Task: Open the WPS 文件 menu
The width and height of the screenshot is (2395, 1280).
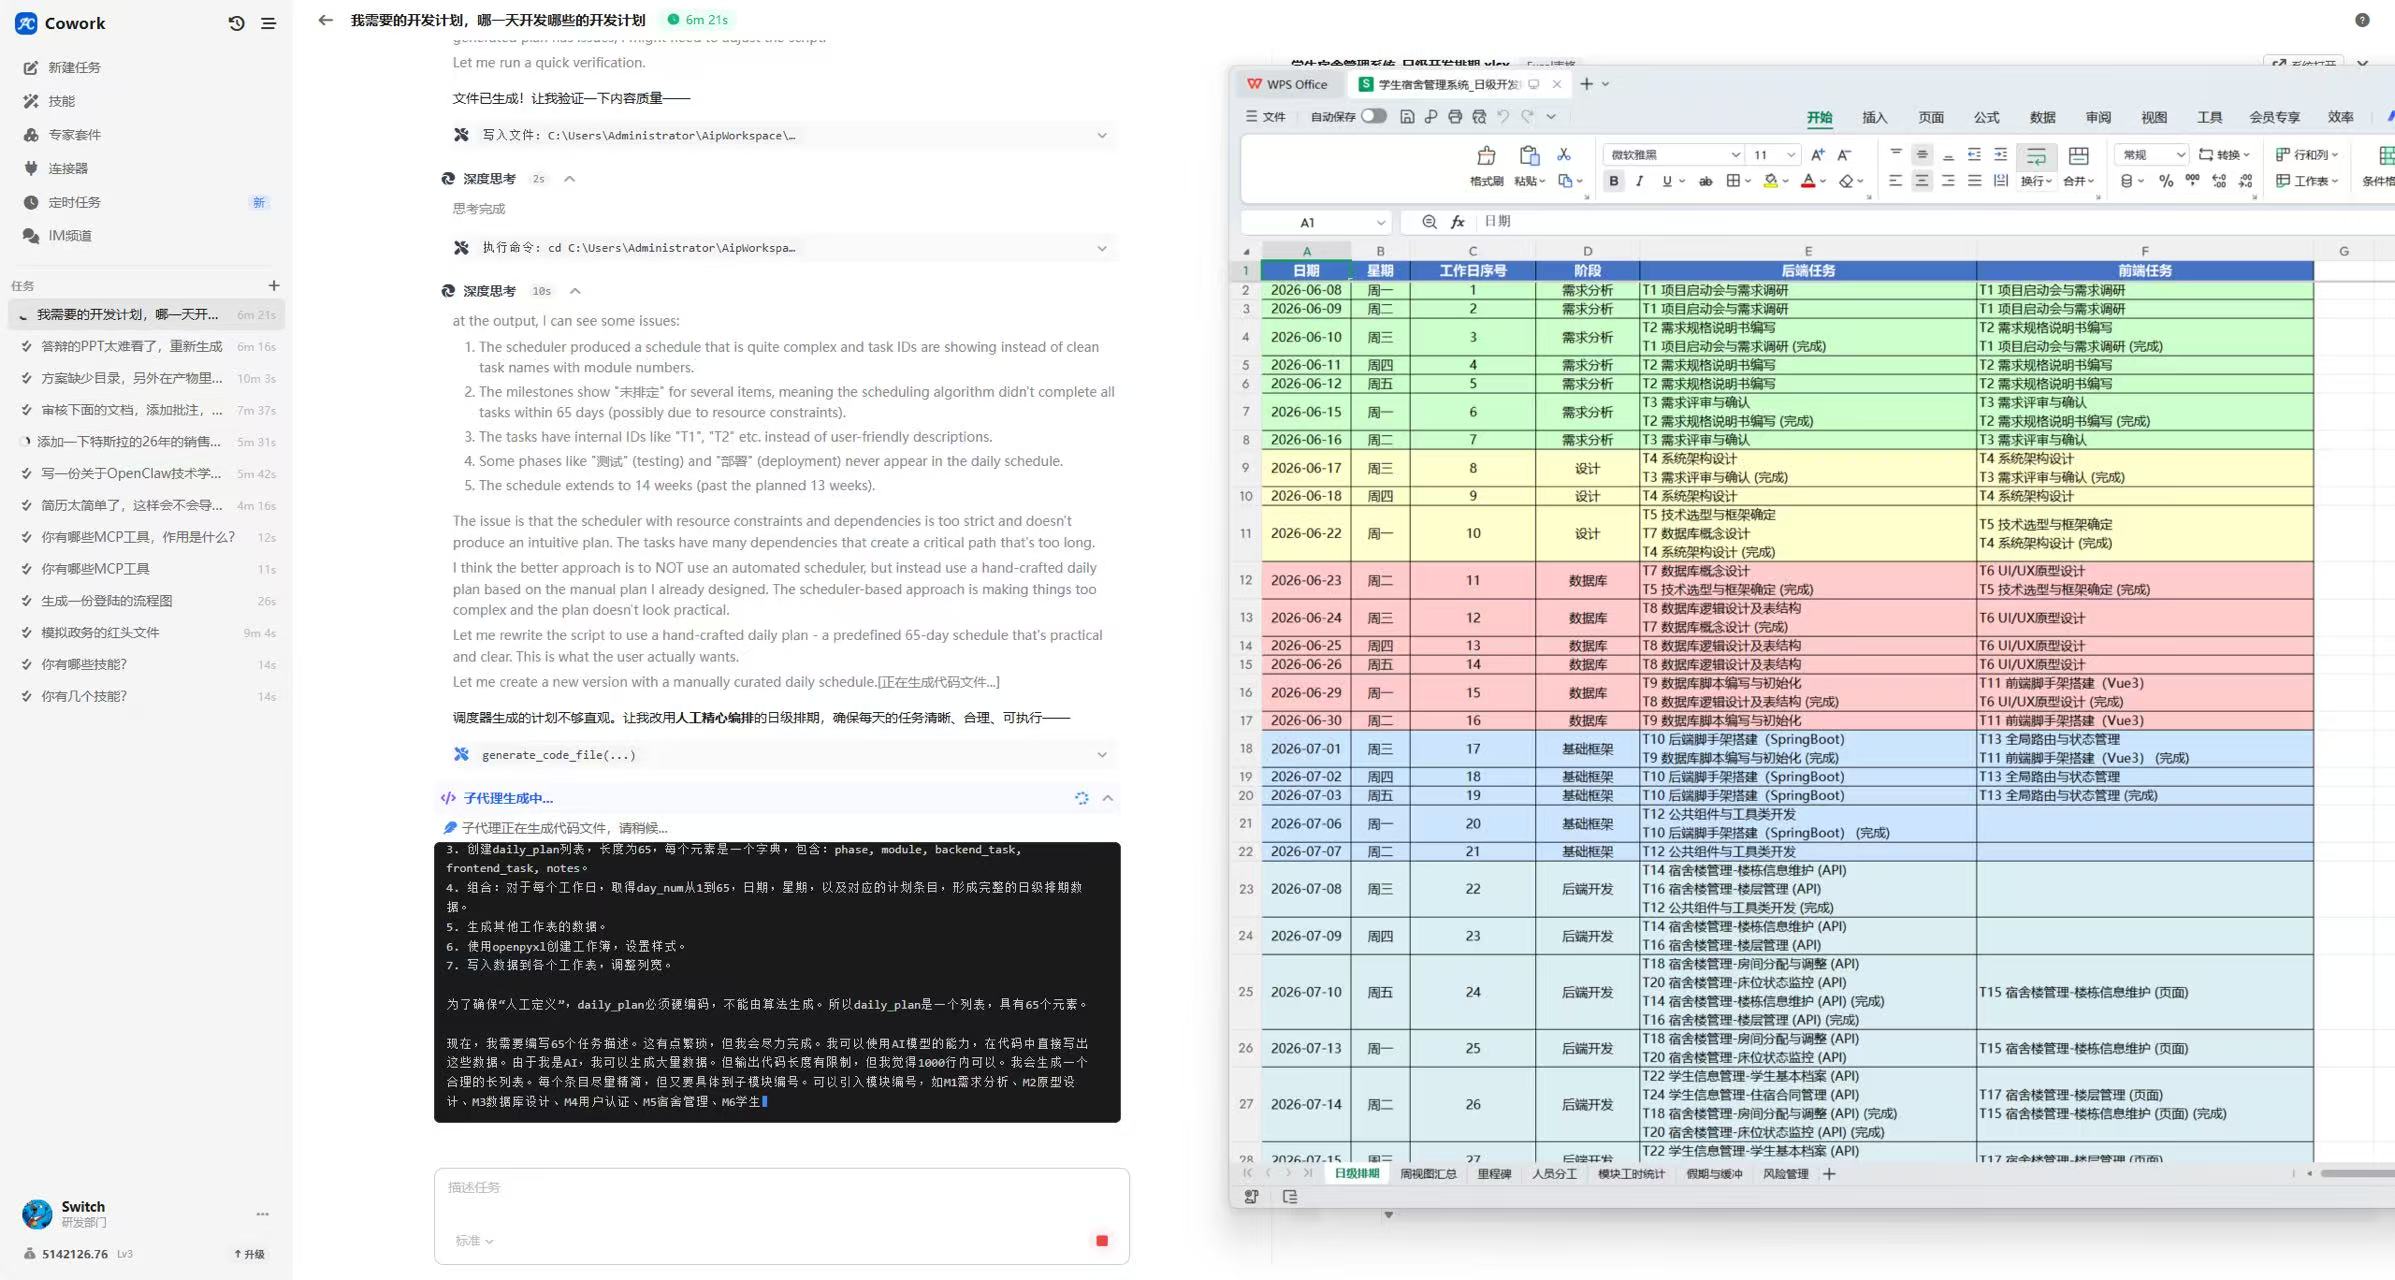Action: (x=1265, y=117)
